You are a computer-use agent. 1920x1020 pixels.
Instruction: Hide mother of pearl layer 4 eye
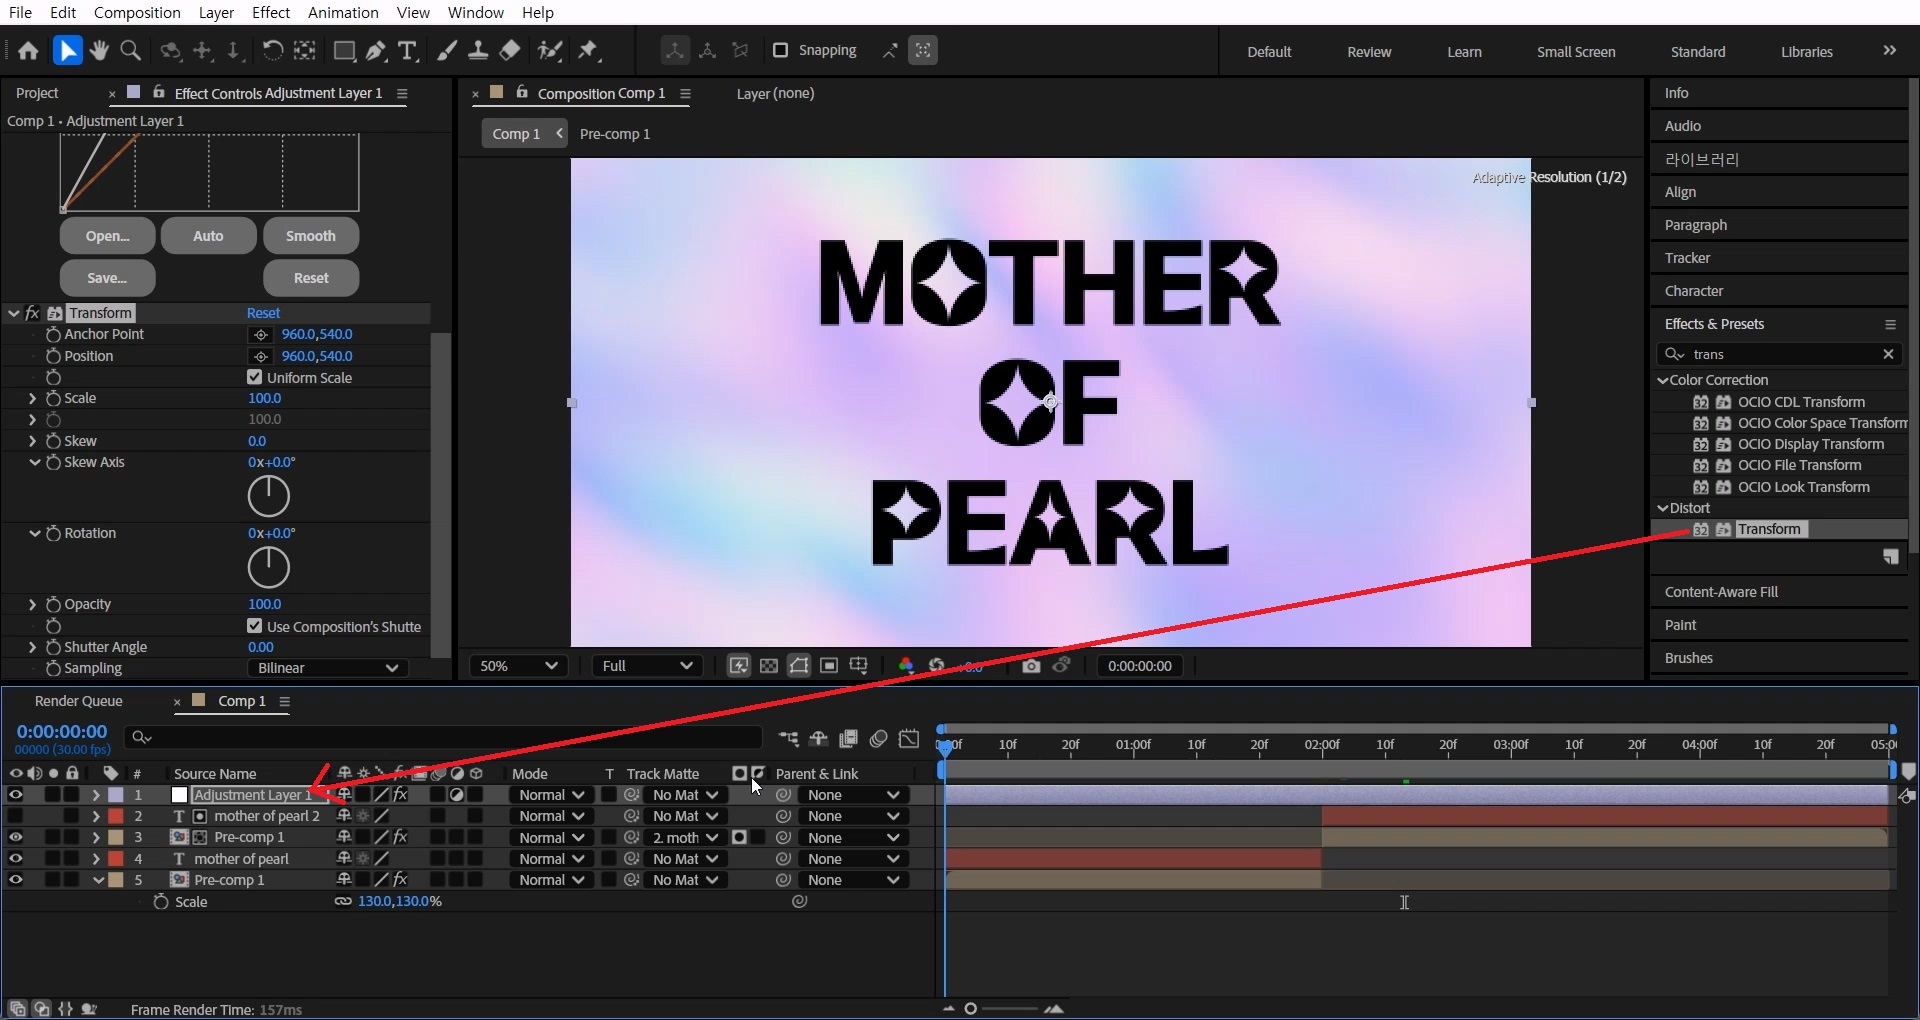[15, 859]
